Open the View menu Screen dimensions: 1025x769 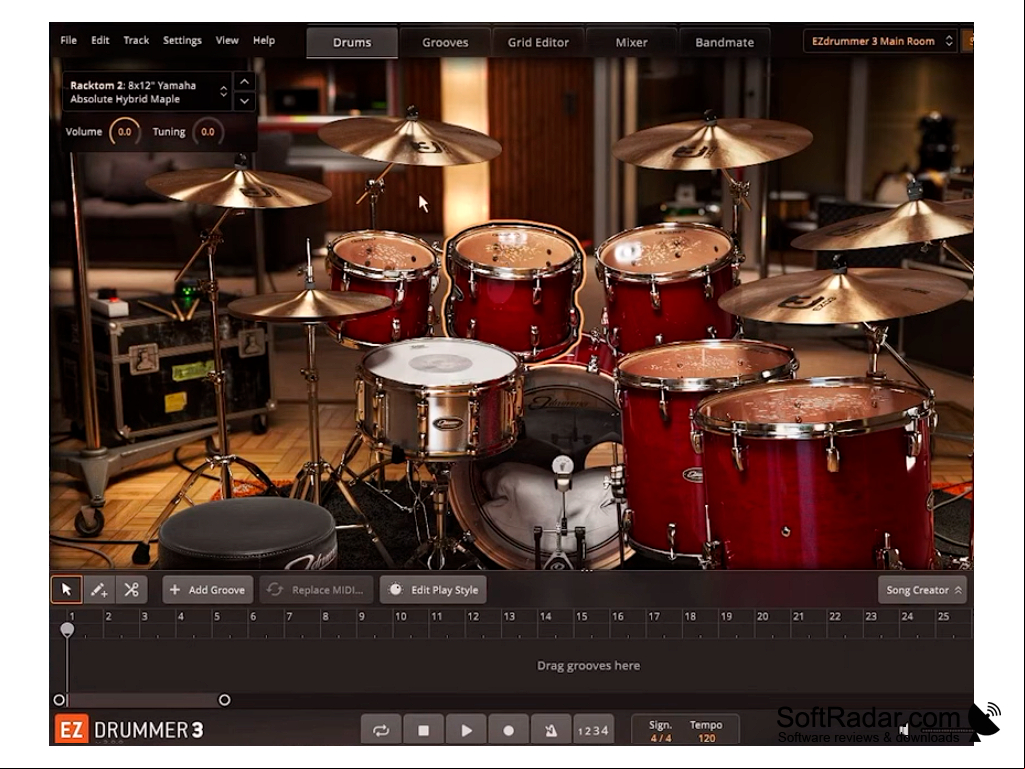tap(227, 40)
